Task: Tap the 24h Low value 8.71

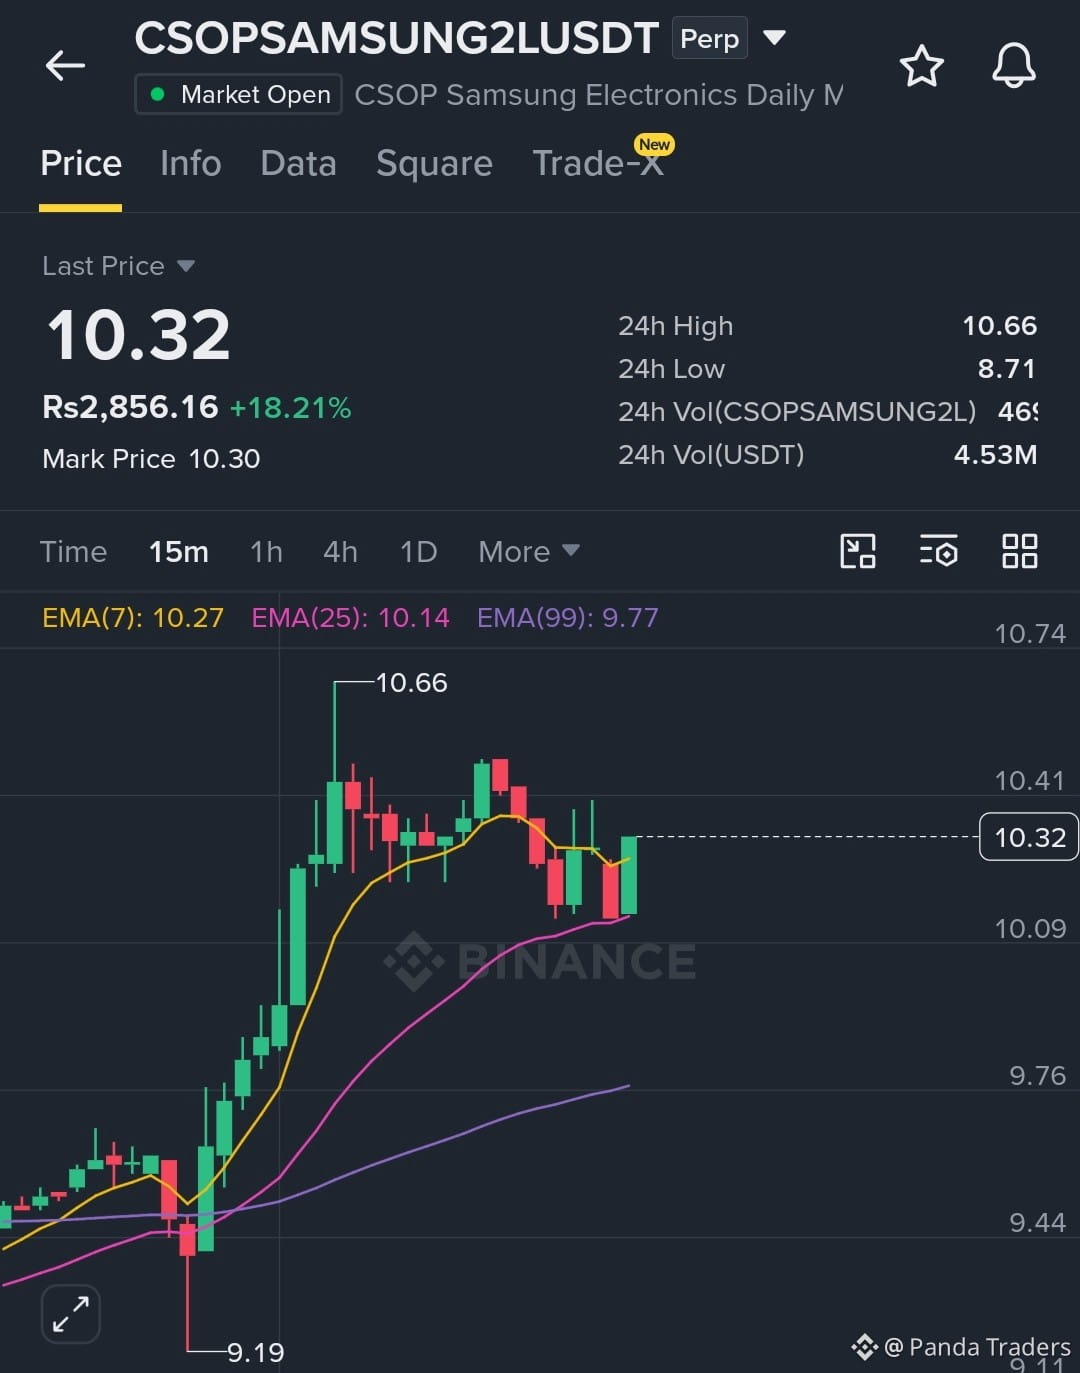Action: (1007, 369)
